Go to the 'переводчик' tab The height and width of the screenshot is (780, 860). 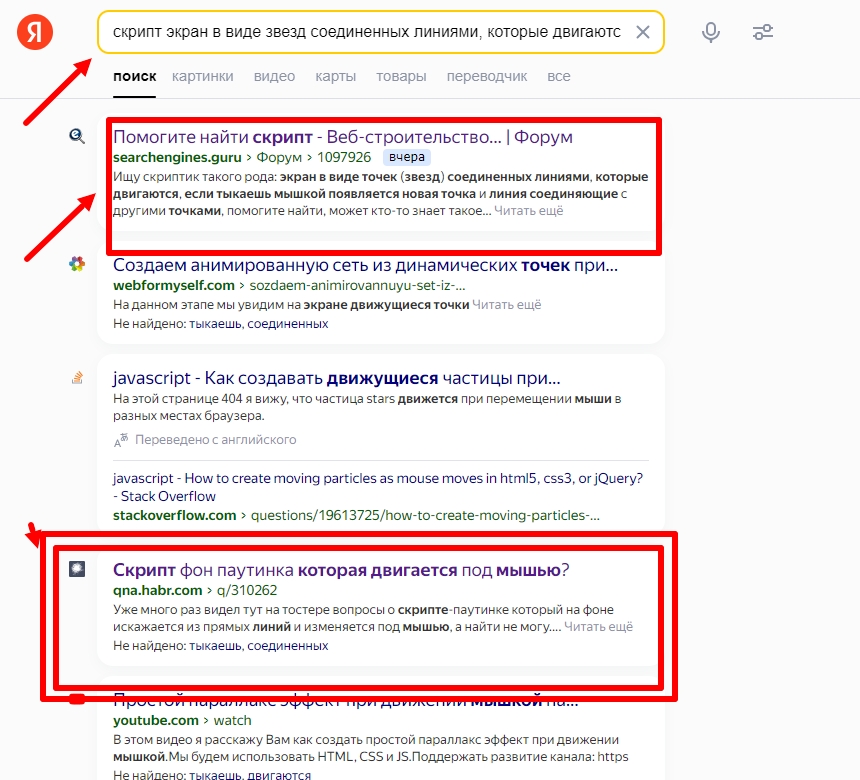487,76
